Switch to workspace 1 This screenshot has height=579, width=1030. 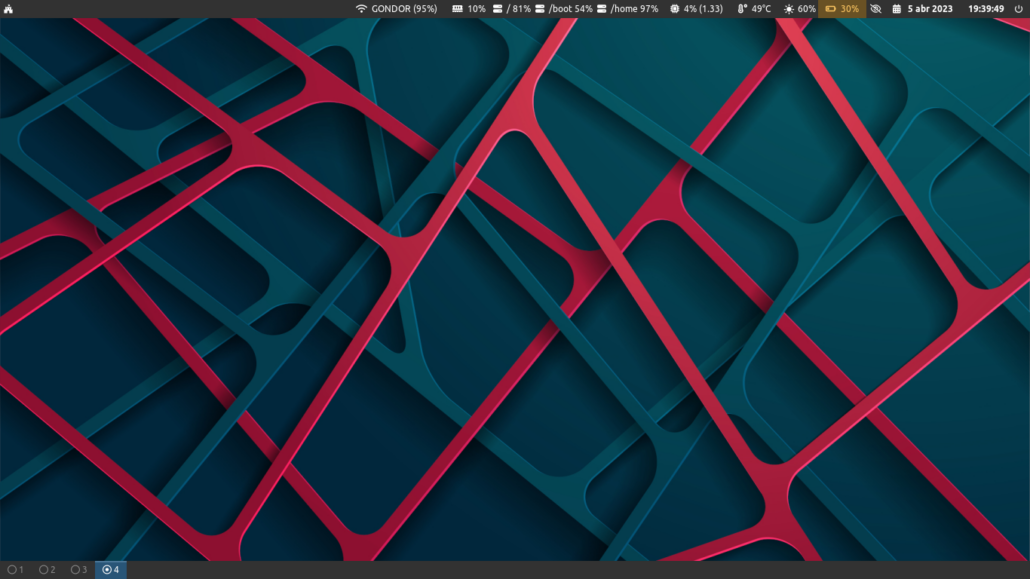pyautogui.click(x=15, y=570)
